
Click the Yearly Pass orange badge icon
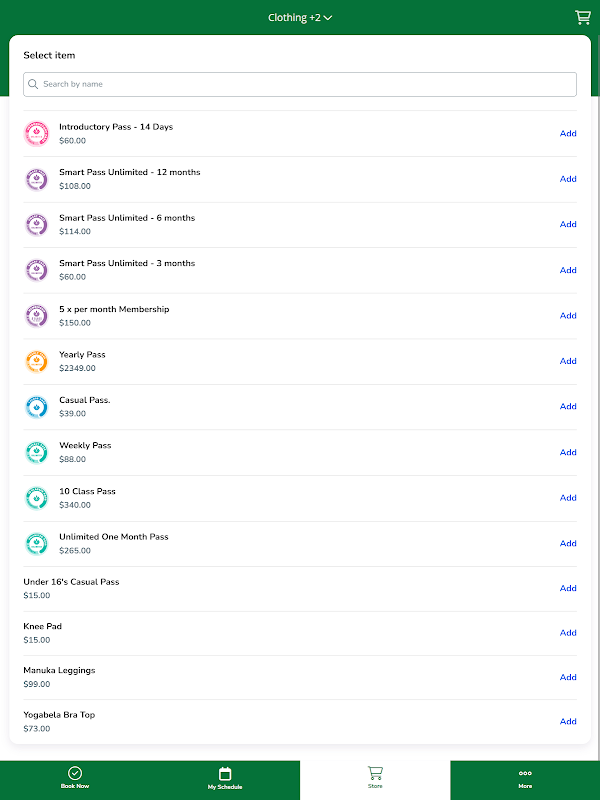tap(36, 361)
